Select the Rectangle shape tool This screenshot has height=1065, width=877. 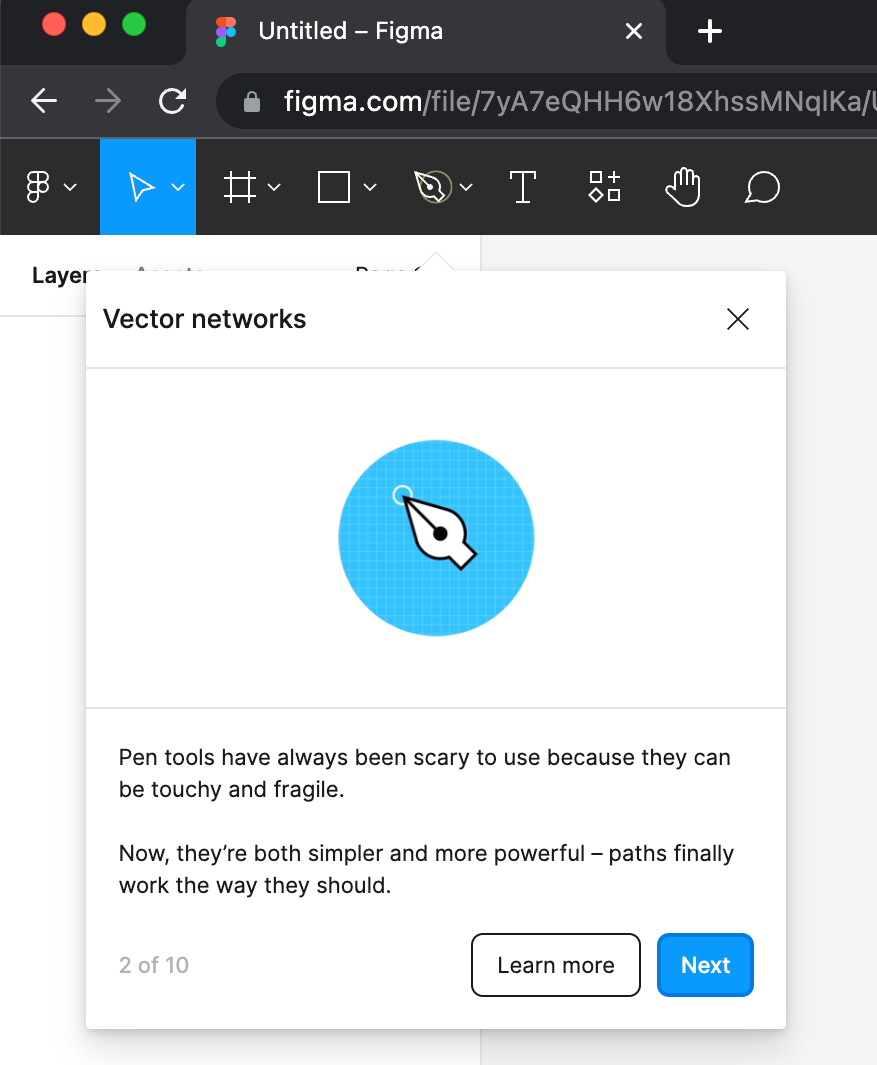click(334, 187)
